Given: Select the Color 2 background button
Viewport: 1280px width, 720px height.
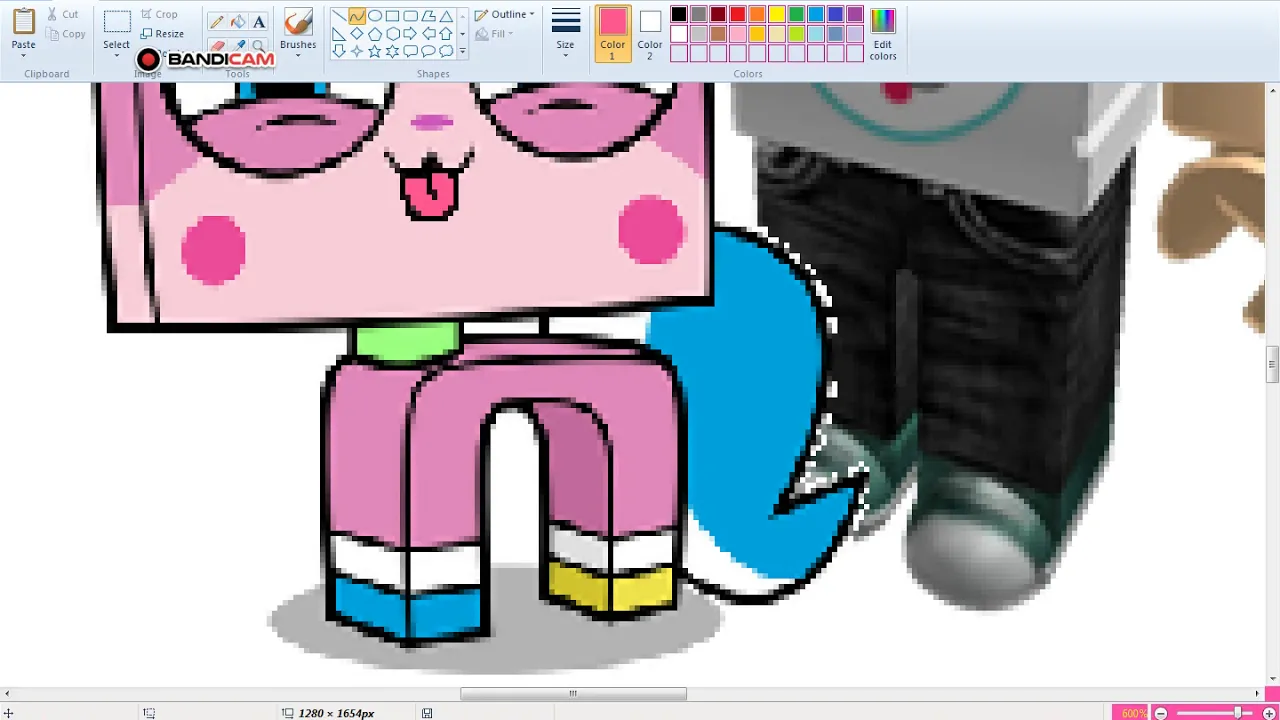Looking at the screenshot, I should pos(650,33).
